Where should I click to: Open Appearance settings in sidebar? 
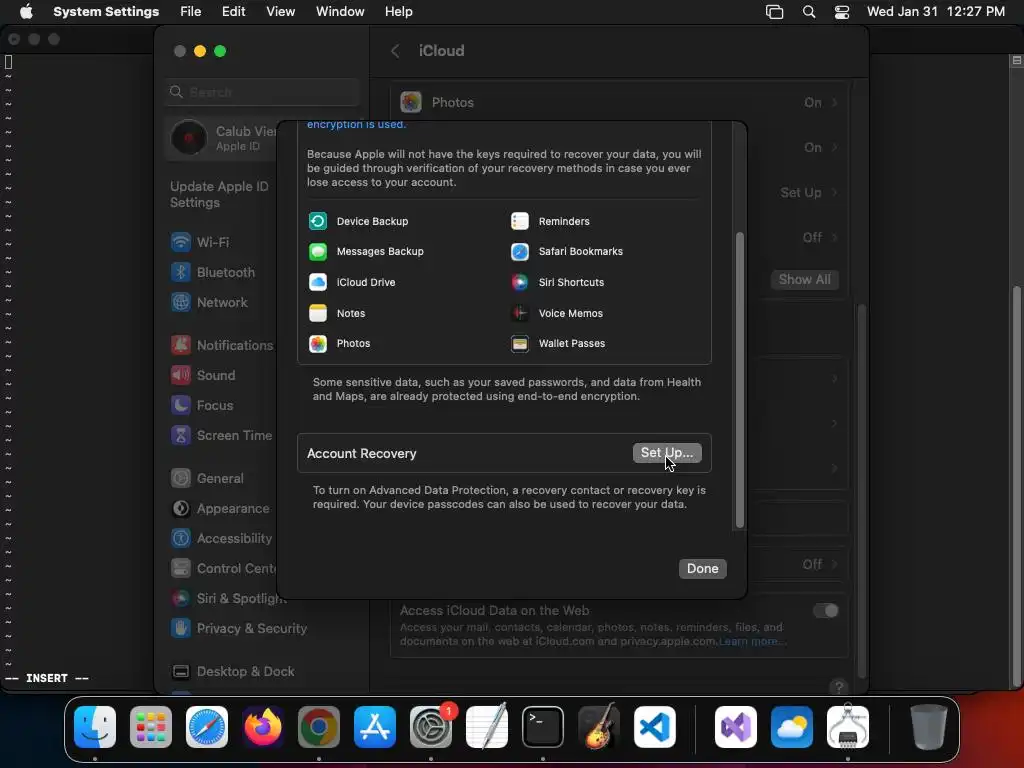pyautogui.click(x=222, y=508)
